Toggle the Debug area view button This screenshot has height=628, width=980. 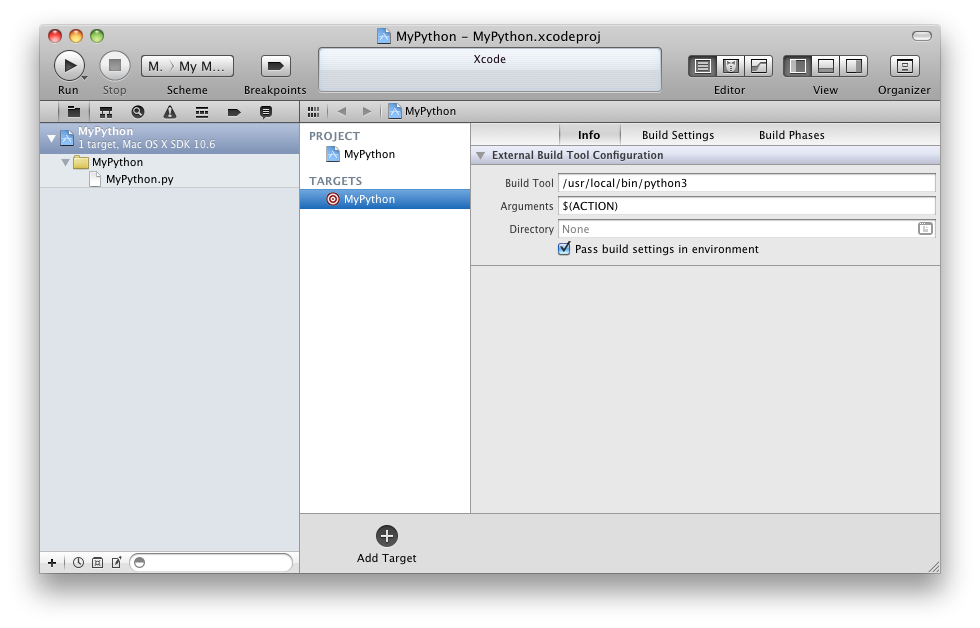tap(826, 66)
